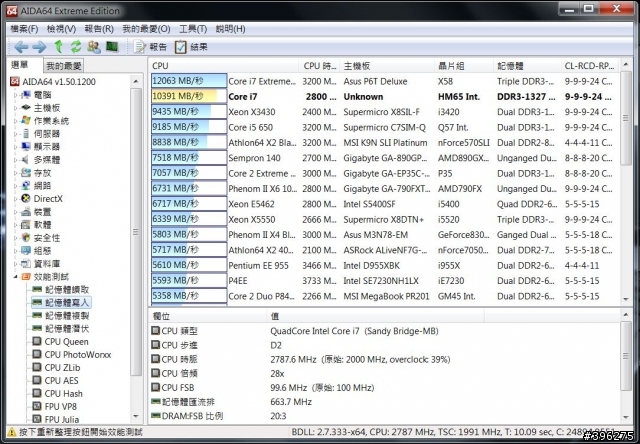Screen dimensions: 640x444
Task: Click the Back arrow toolbar icon
Action: pyautogui.click(x=21, y=47)
